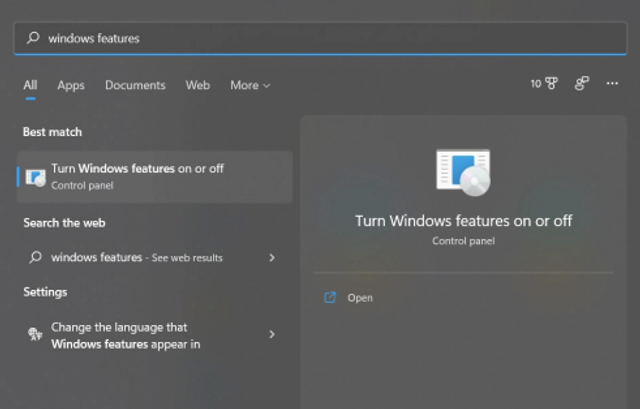Click the rewards points number 10

point(536,84)
